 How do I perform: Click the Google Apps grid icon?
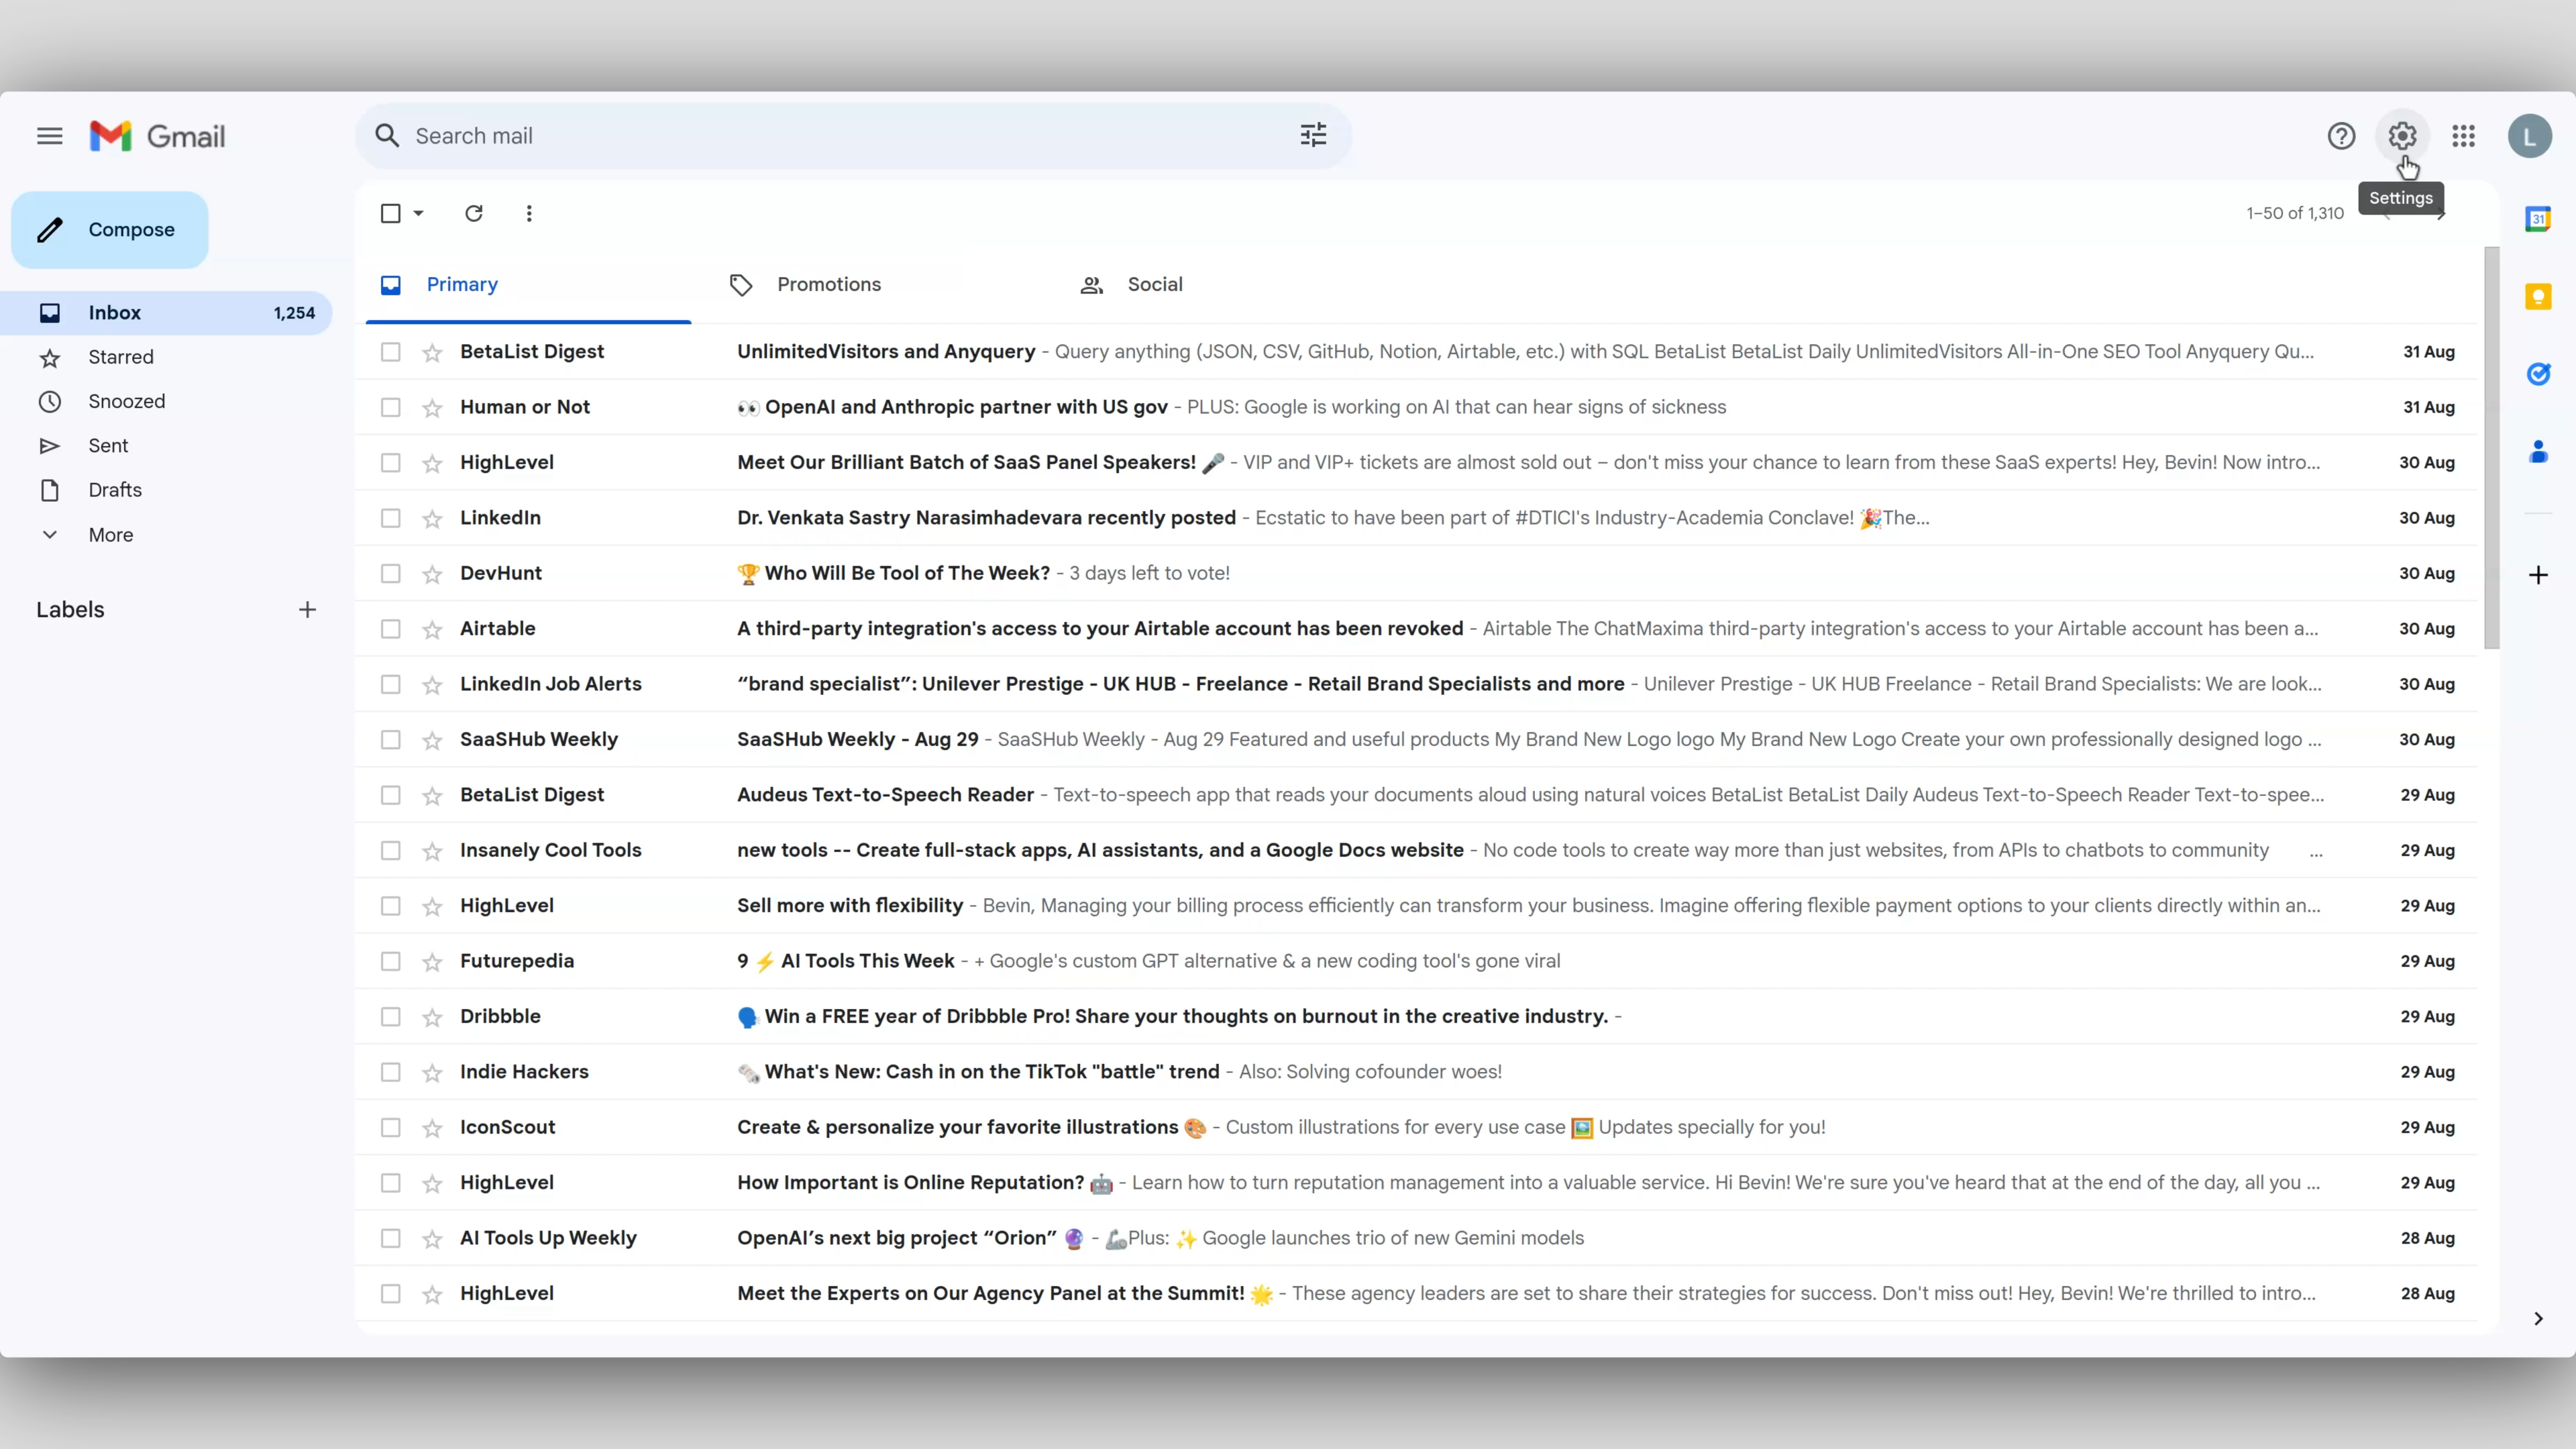click(x=2465, y=136)
